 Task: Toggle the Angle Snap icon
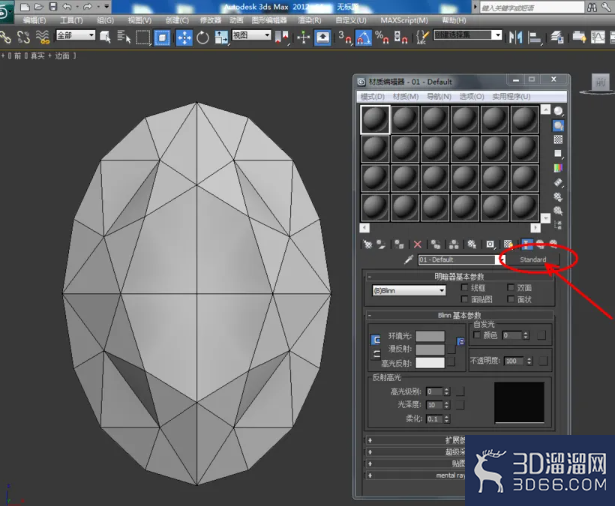click(364, 38)
